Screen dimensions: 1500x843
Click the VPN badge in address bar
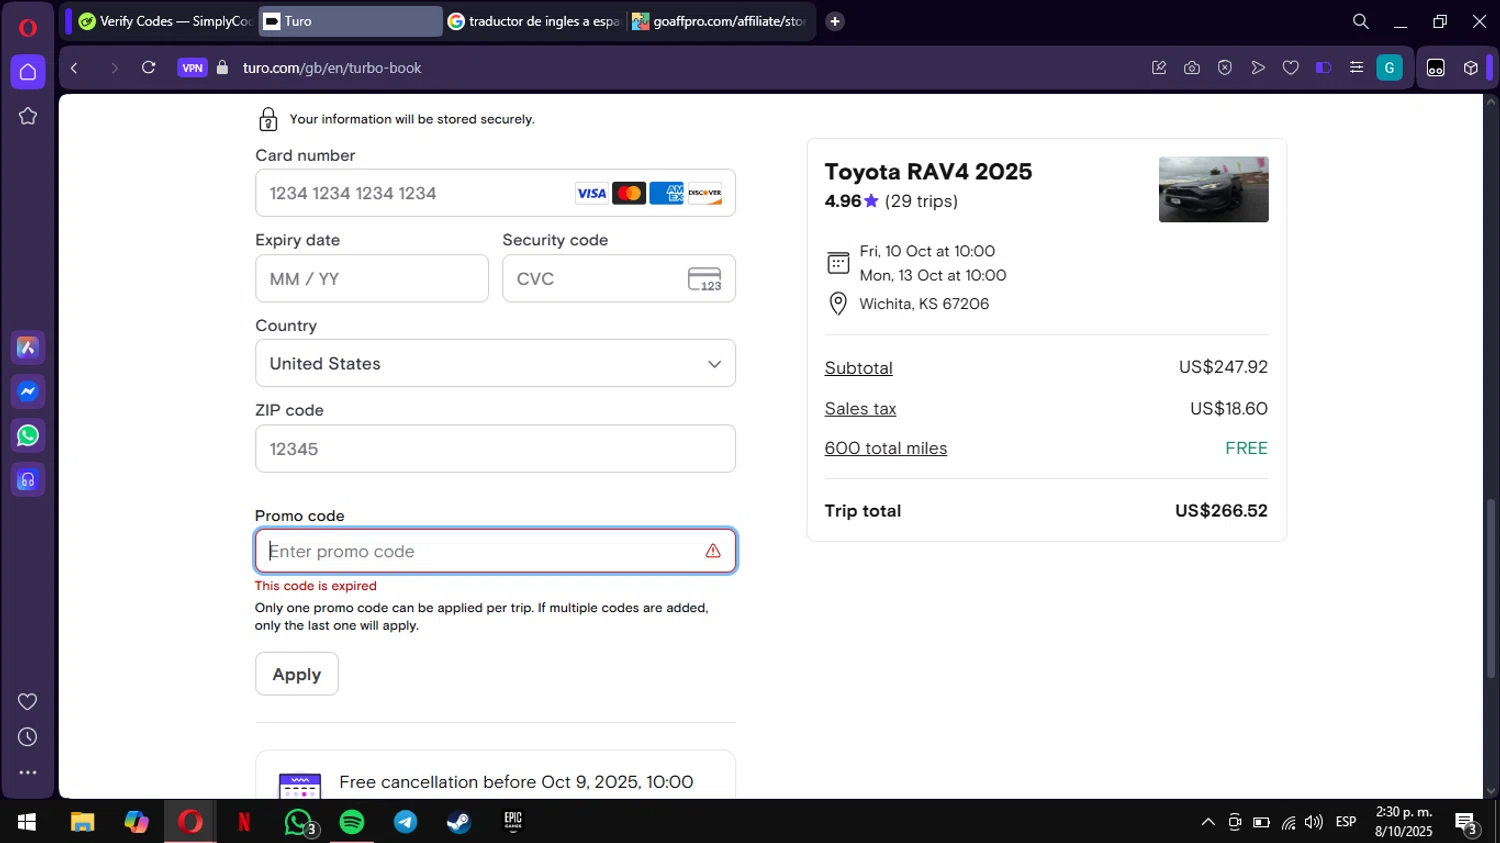tap(192, 68)
